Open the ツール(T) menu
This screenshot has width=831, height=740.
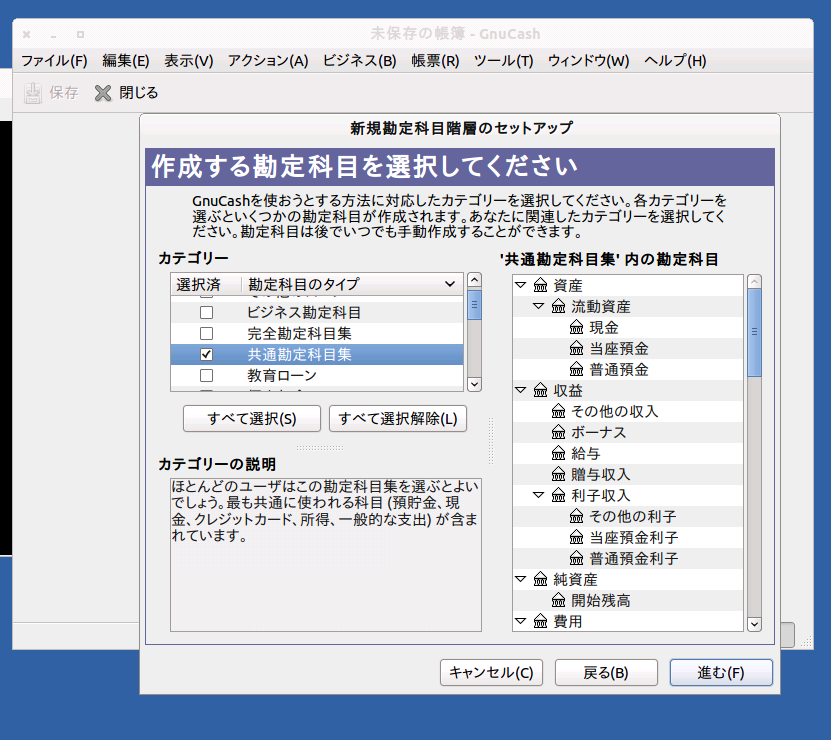pyautogui.click(x=503, y=61)
